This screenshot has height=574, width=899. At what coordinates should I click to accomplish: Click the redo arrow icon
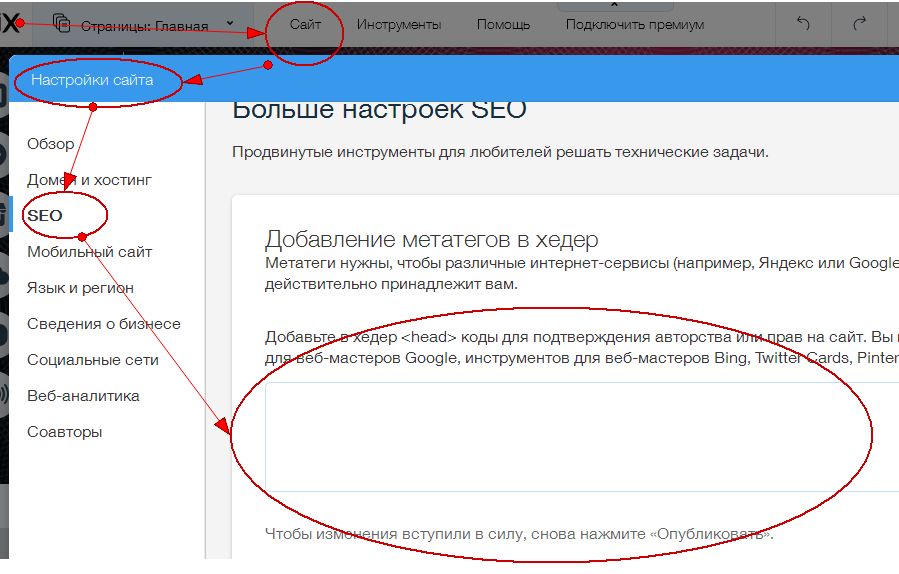859,24
